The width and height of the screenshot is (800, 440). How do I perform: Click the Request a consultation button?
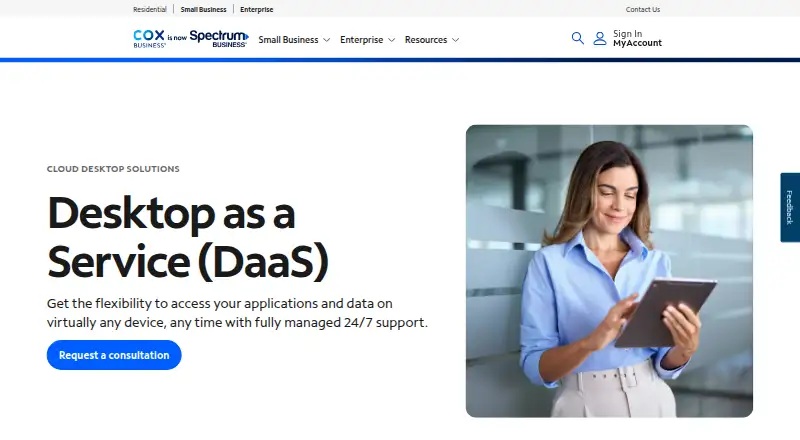(114, 355)
